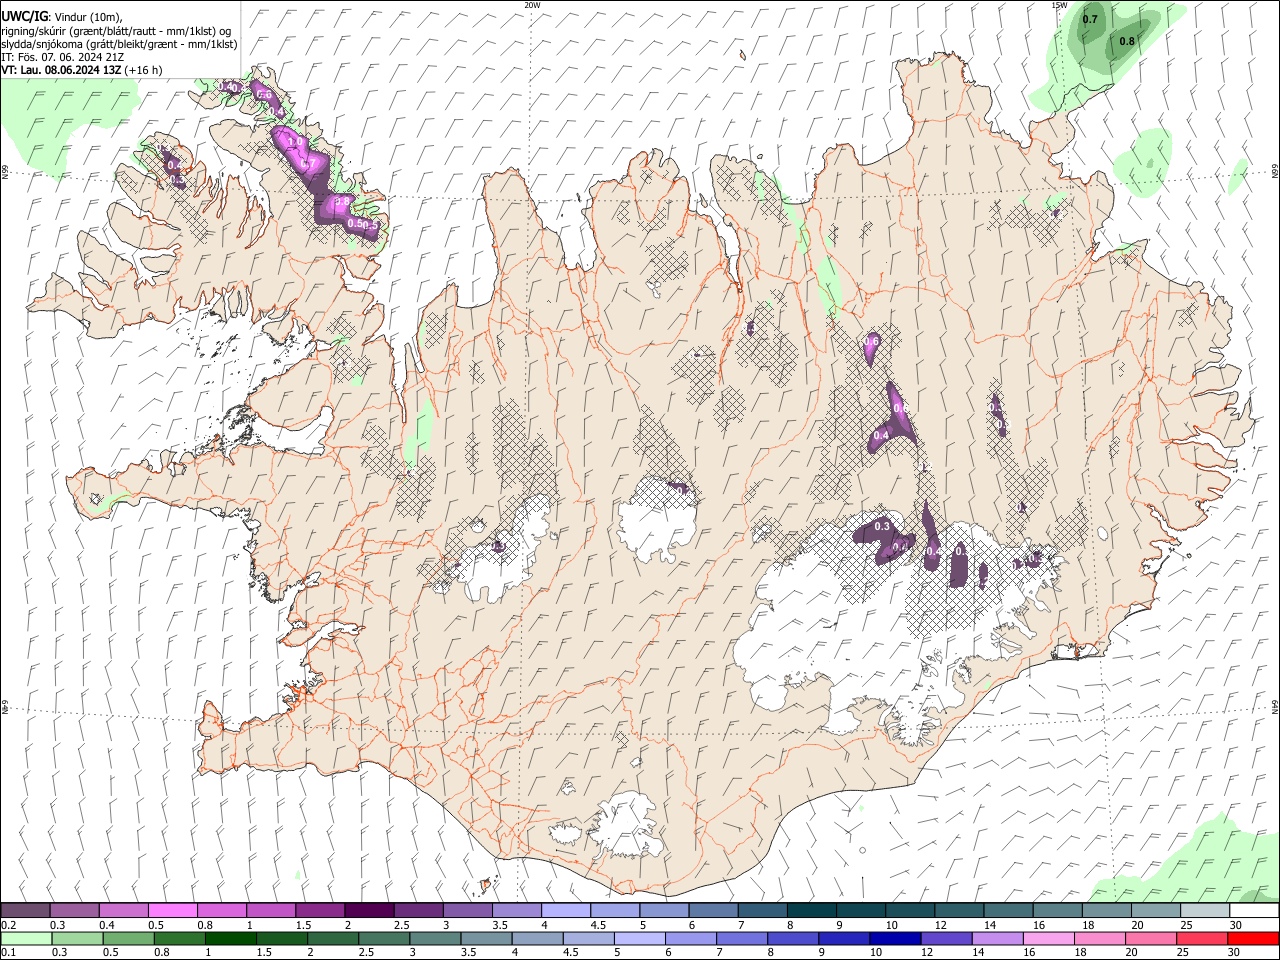The width and height of the screenshot is (1280, 960).
Task: Pick the darkest purple snow-scale swatch between 2 and 2.5
Action: [369, 910]
